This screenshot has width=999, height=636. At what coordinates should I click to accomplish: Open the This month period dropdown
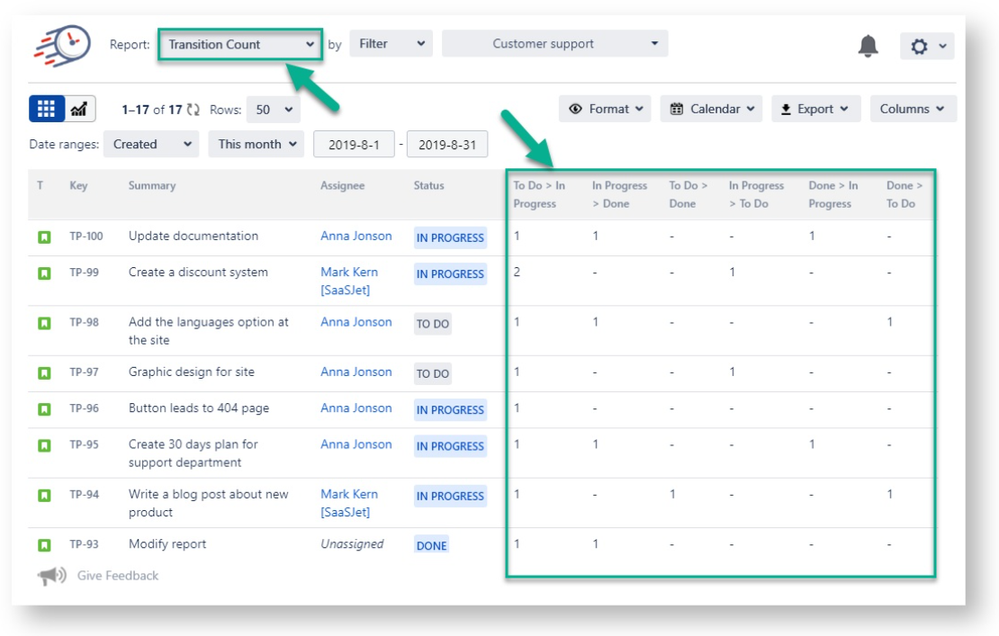256,144
